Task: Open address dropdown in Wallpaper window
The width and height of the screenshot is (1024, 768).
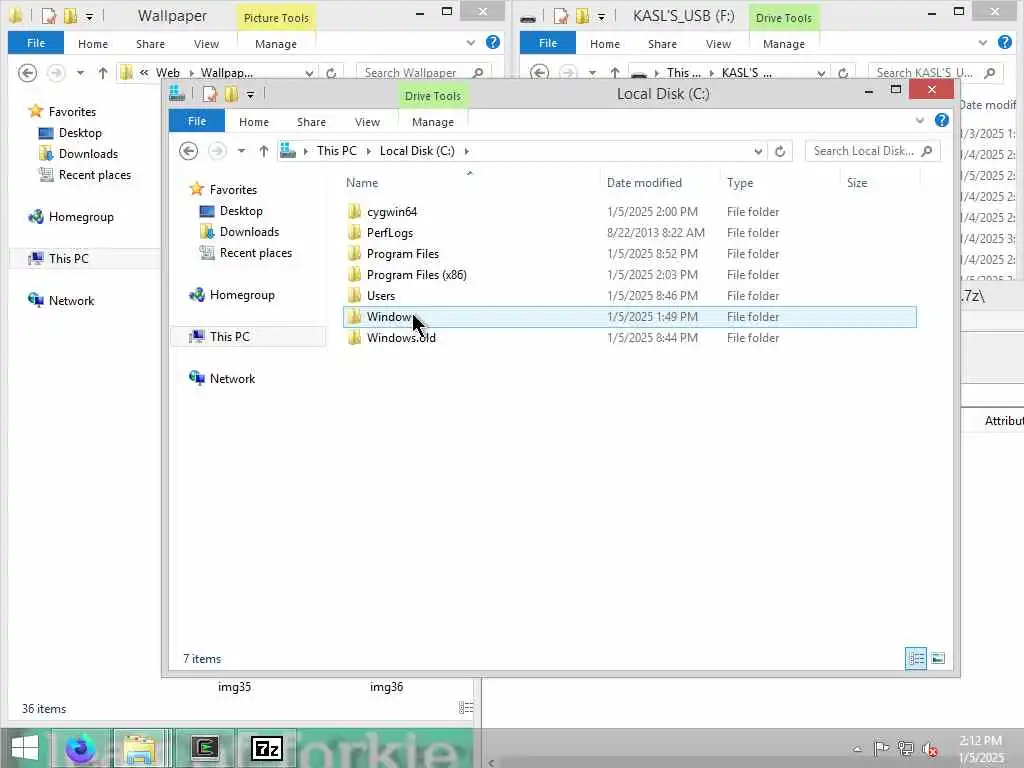Action: click(309, 73)
